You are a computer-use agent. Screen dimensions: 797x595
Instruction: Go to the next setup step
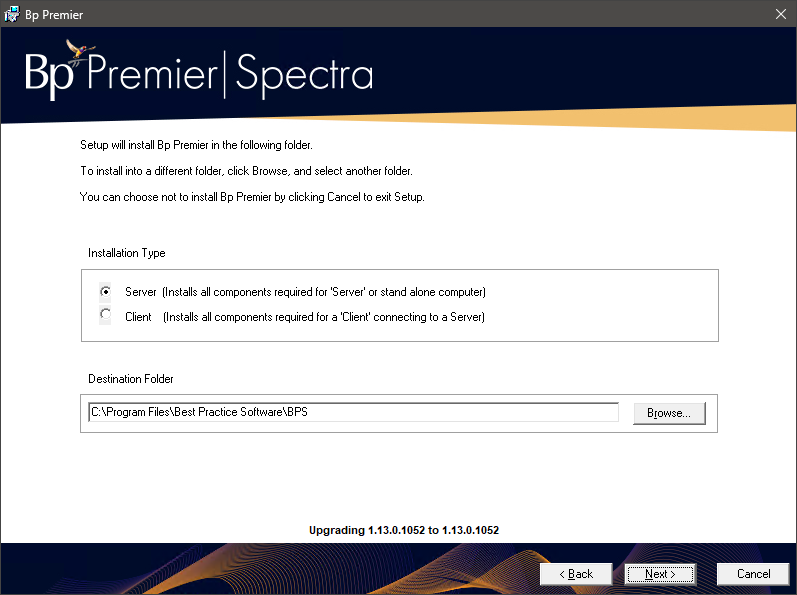click(x=660, y=574)
